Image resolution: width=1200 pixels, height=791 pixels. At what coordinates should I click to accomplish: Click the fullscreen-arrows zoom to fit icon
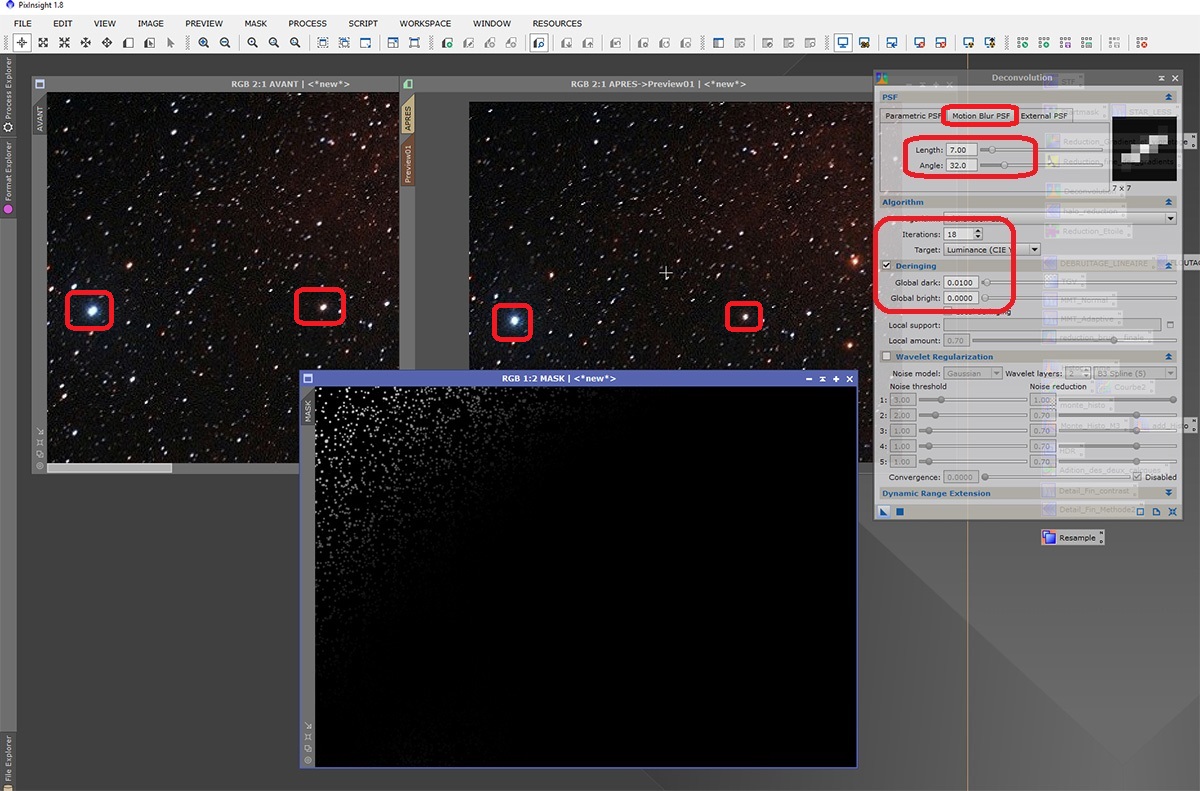[43, 43]
